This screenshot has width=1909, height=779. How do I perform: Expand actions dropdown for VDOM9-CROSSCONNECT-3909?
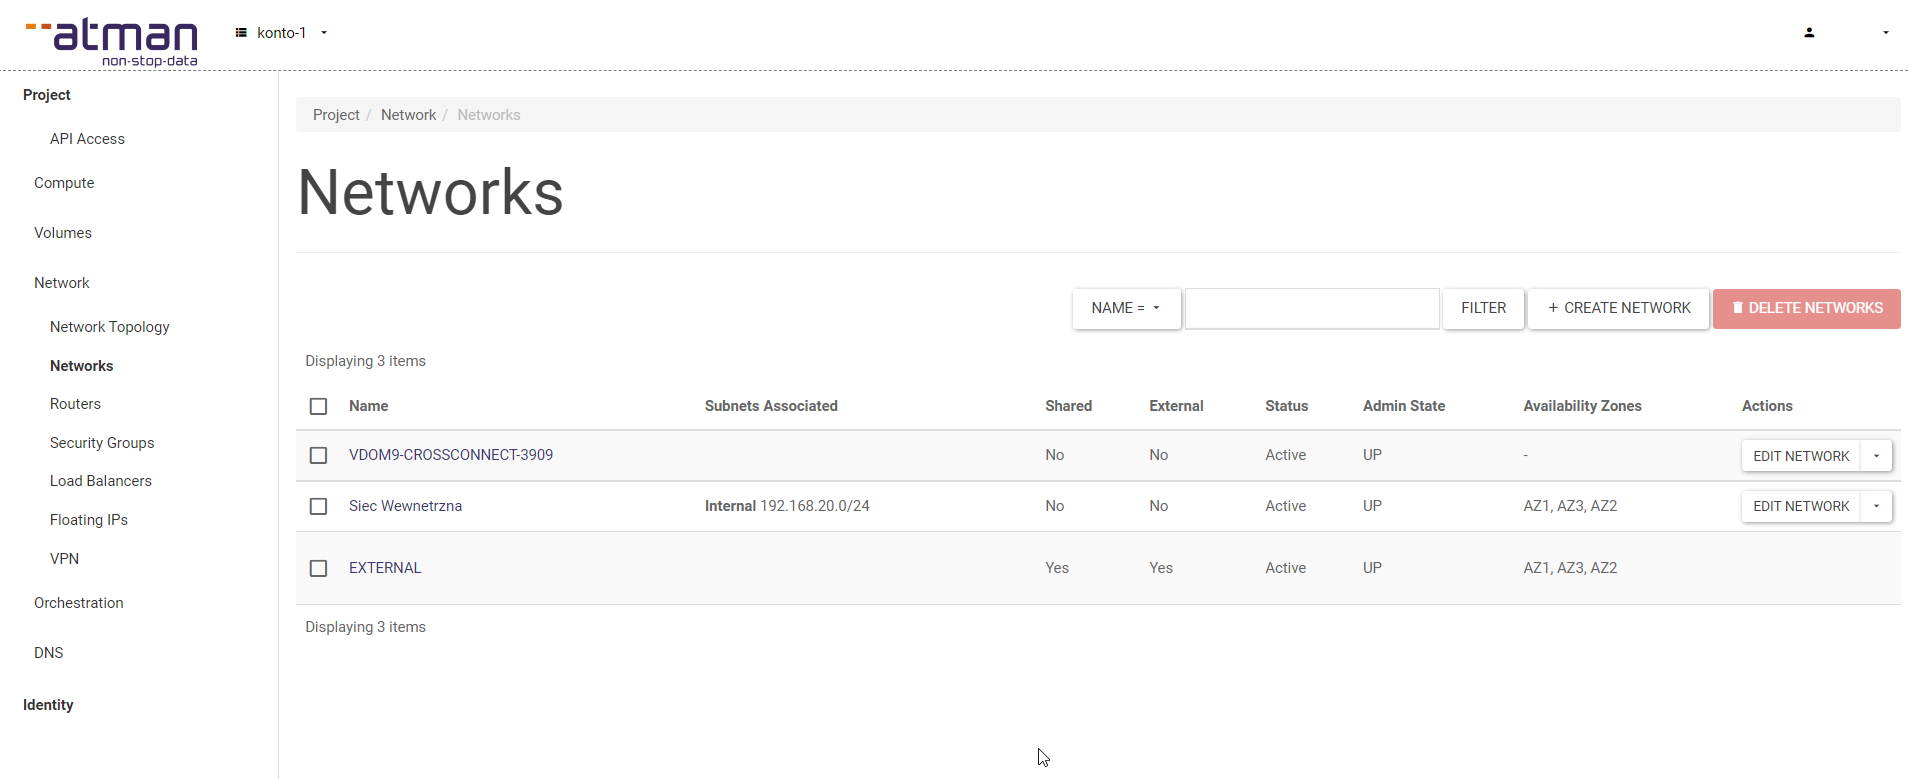[x=1876, y=456]
